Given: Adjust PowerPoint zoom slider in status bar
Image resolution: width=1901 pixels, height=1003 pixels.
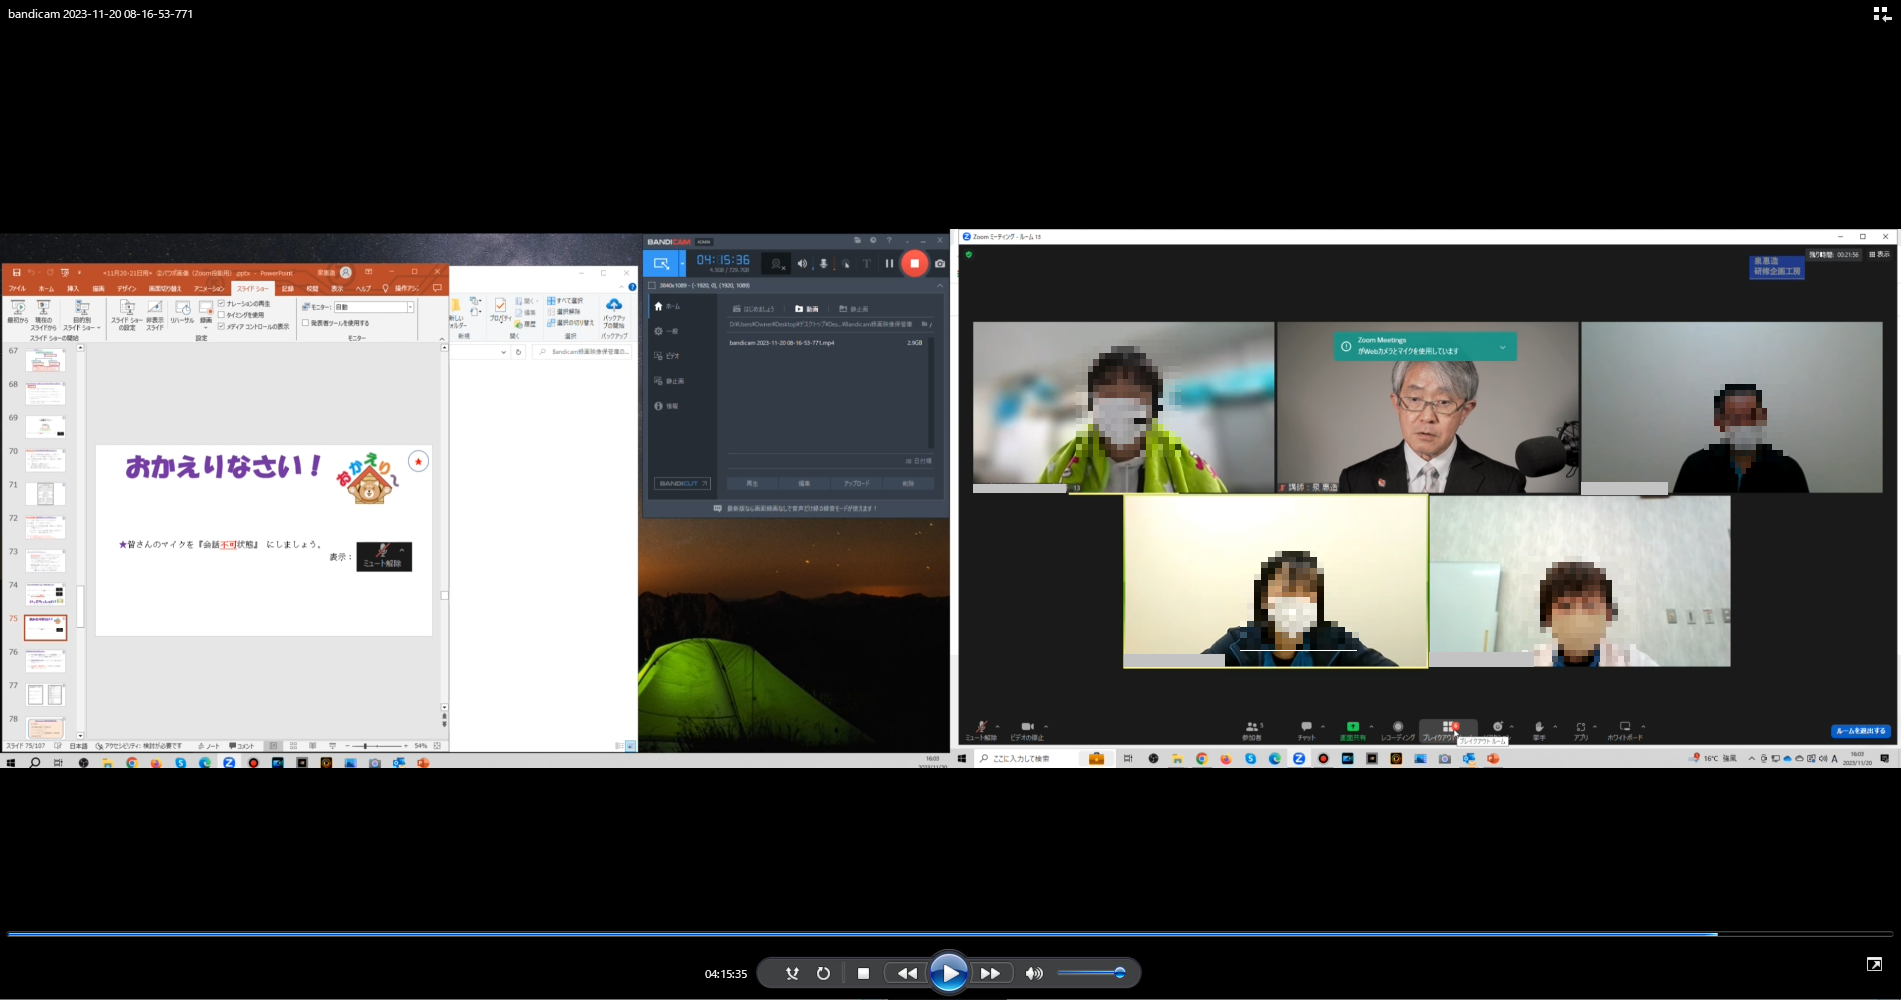Looking at the screenshot, I should click(375, 746).
